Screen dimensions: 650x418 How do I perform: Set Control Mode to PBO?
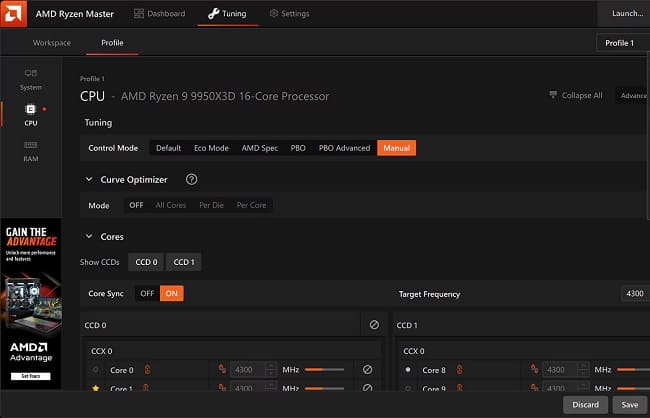(x=298, y=148)
